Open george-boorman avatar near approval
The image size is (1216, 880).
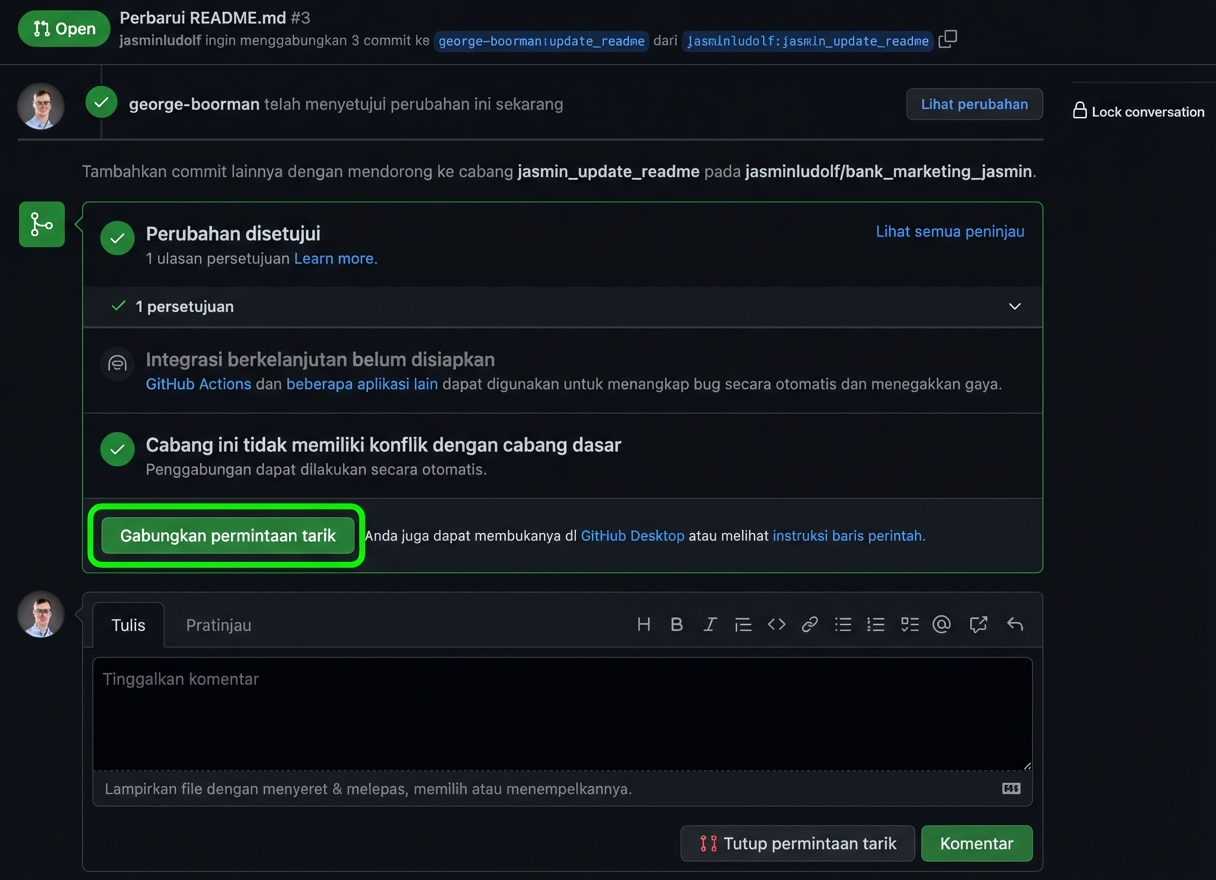pyautogui.click(x=41, y=106)
